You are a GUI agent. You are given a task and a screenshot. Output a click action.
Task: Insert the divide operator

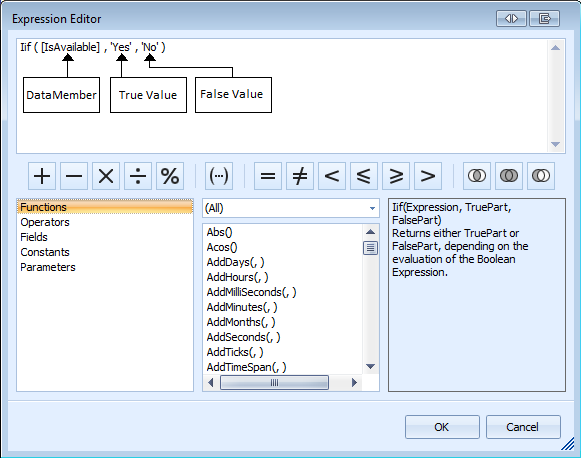[x=138, y=176]
